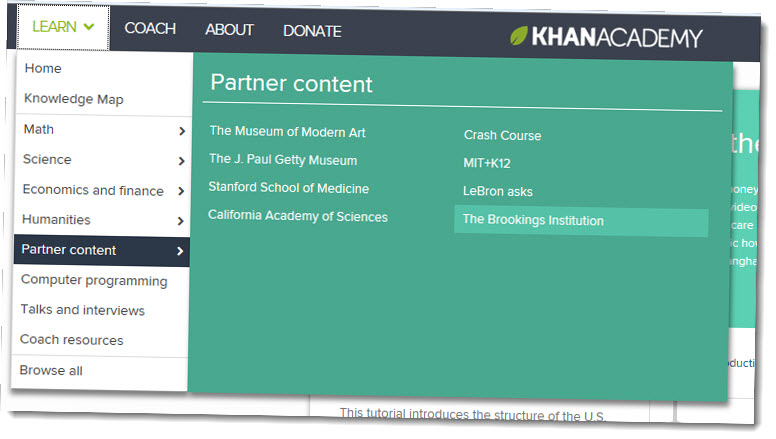Open the Knowledge Map entry
Image resolution: width=776 pixels, height=439 pixels.
coord(73,99)
